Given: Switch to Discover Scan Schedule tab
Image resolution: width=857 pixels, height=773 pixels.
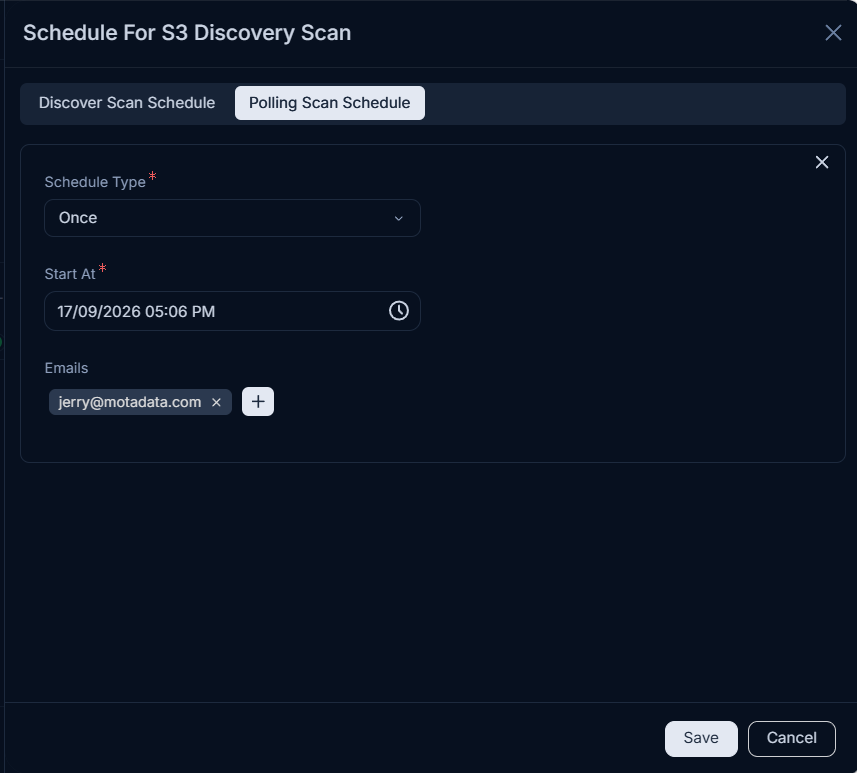Looking at the screenshot, I should click(127, 103).
